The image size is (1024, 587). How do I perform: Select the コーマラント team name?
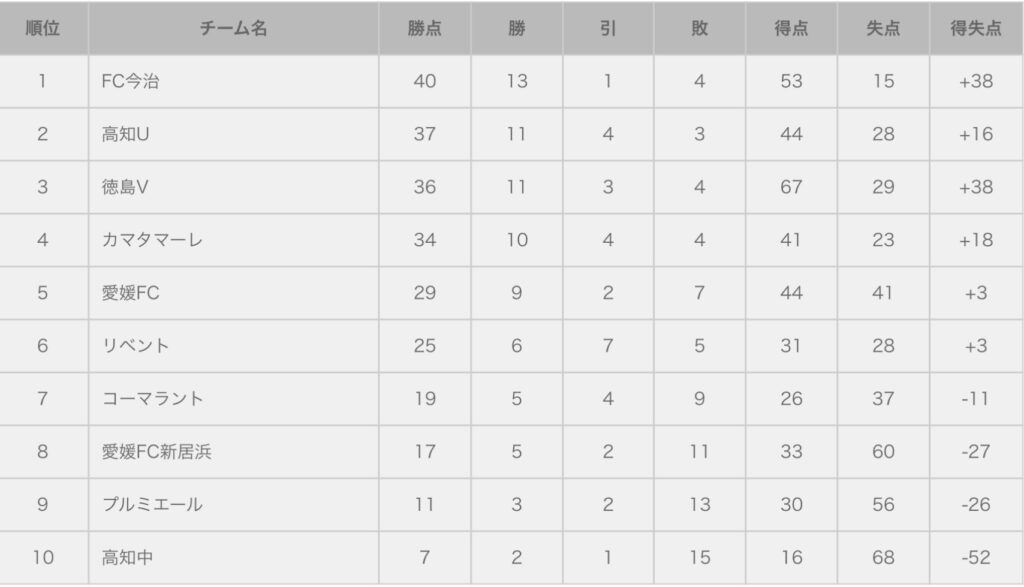click(152, 399)
